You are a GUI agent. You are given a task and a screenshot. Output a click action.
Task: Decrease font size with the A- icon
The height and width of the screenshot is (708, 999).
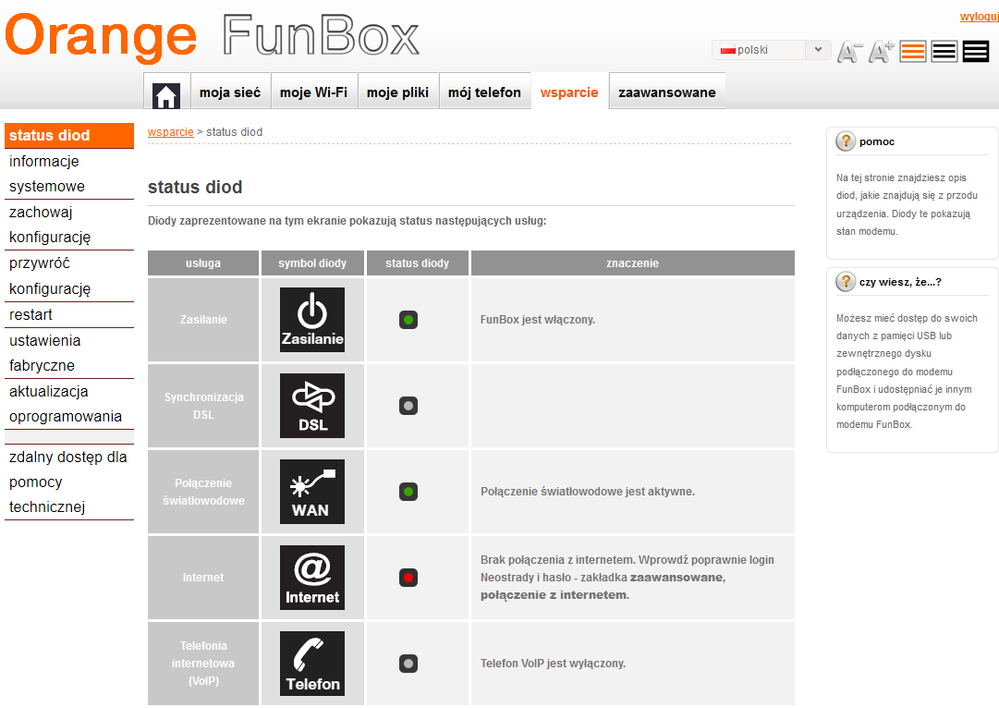click(849, 50)
